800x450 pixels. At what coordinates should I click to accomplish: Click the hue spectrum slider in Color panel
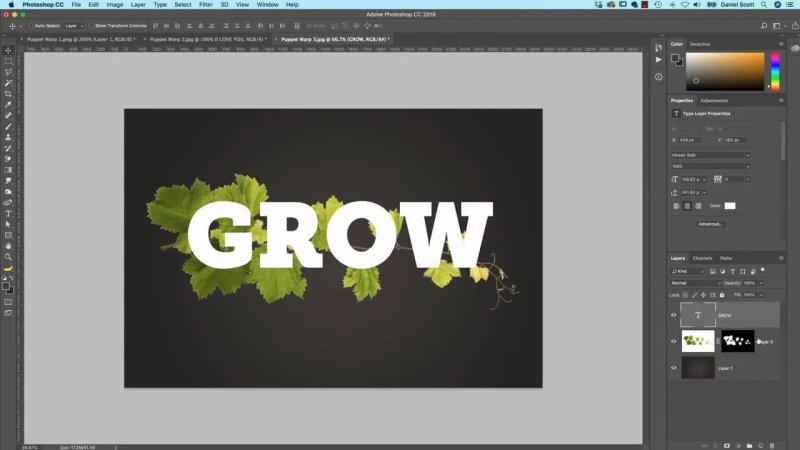[776, 71]
